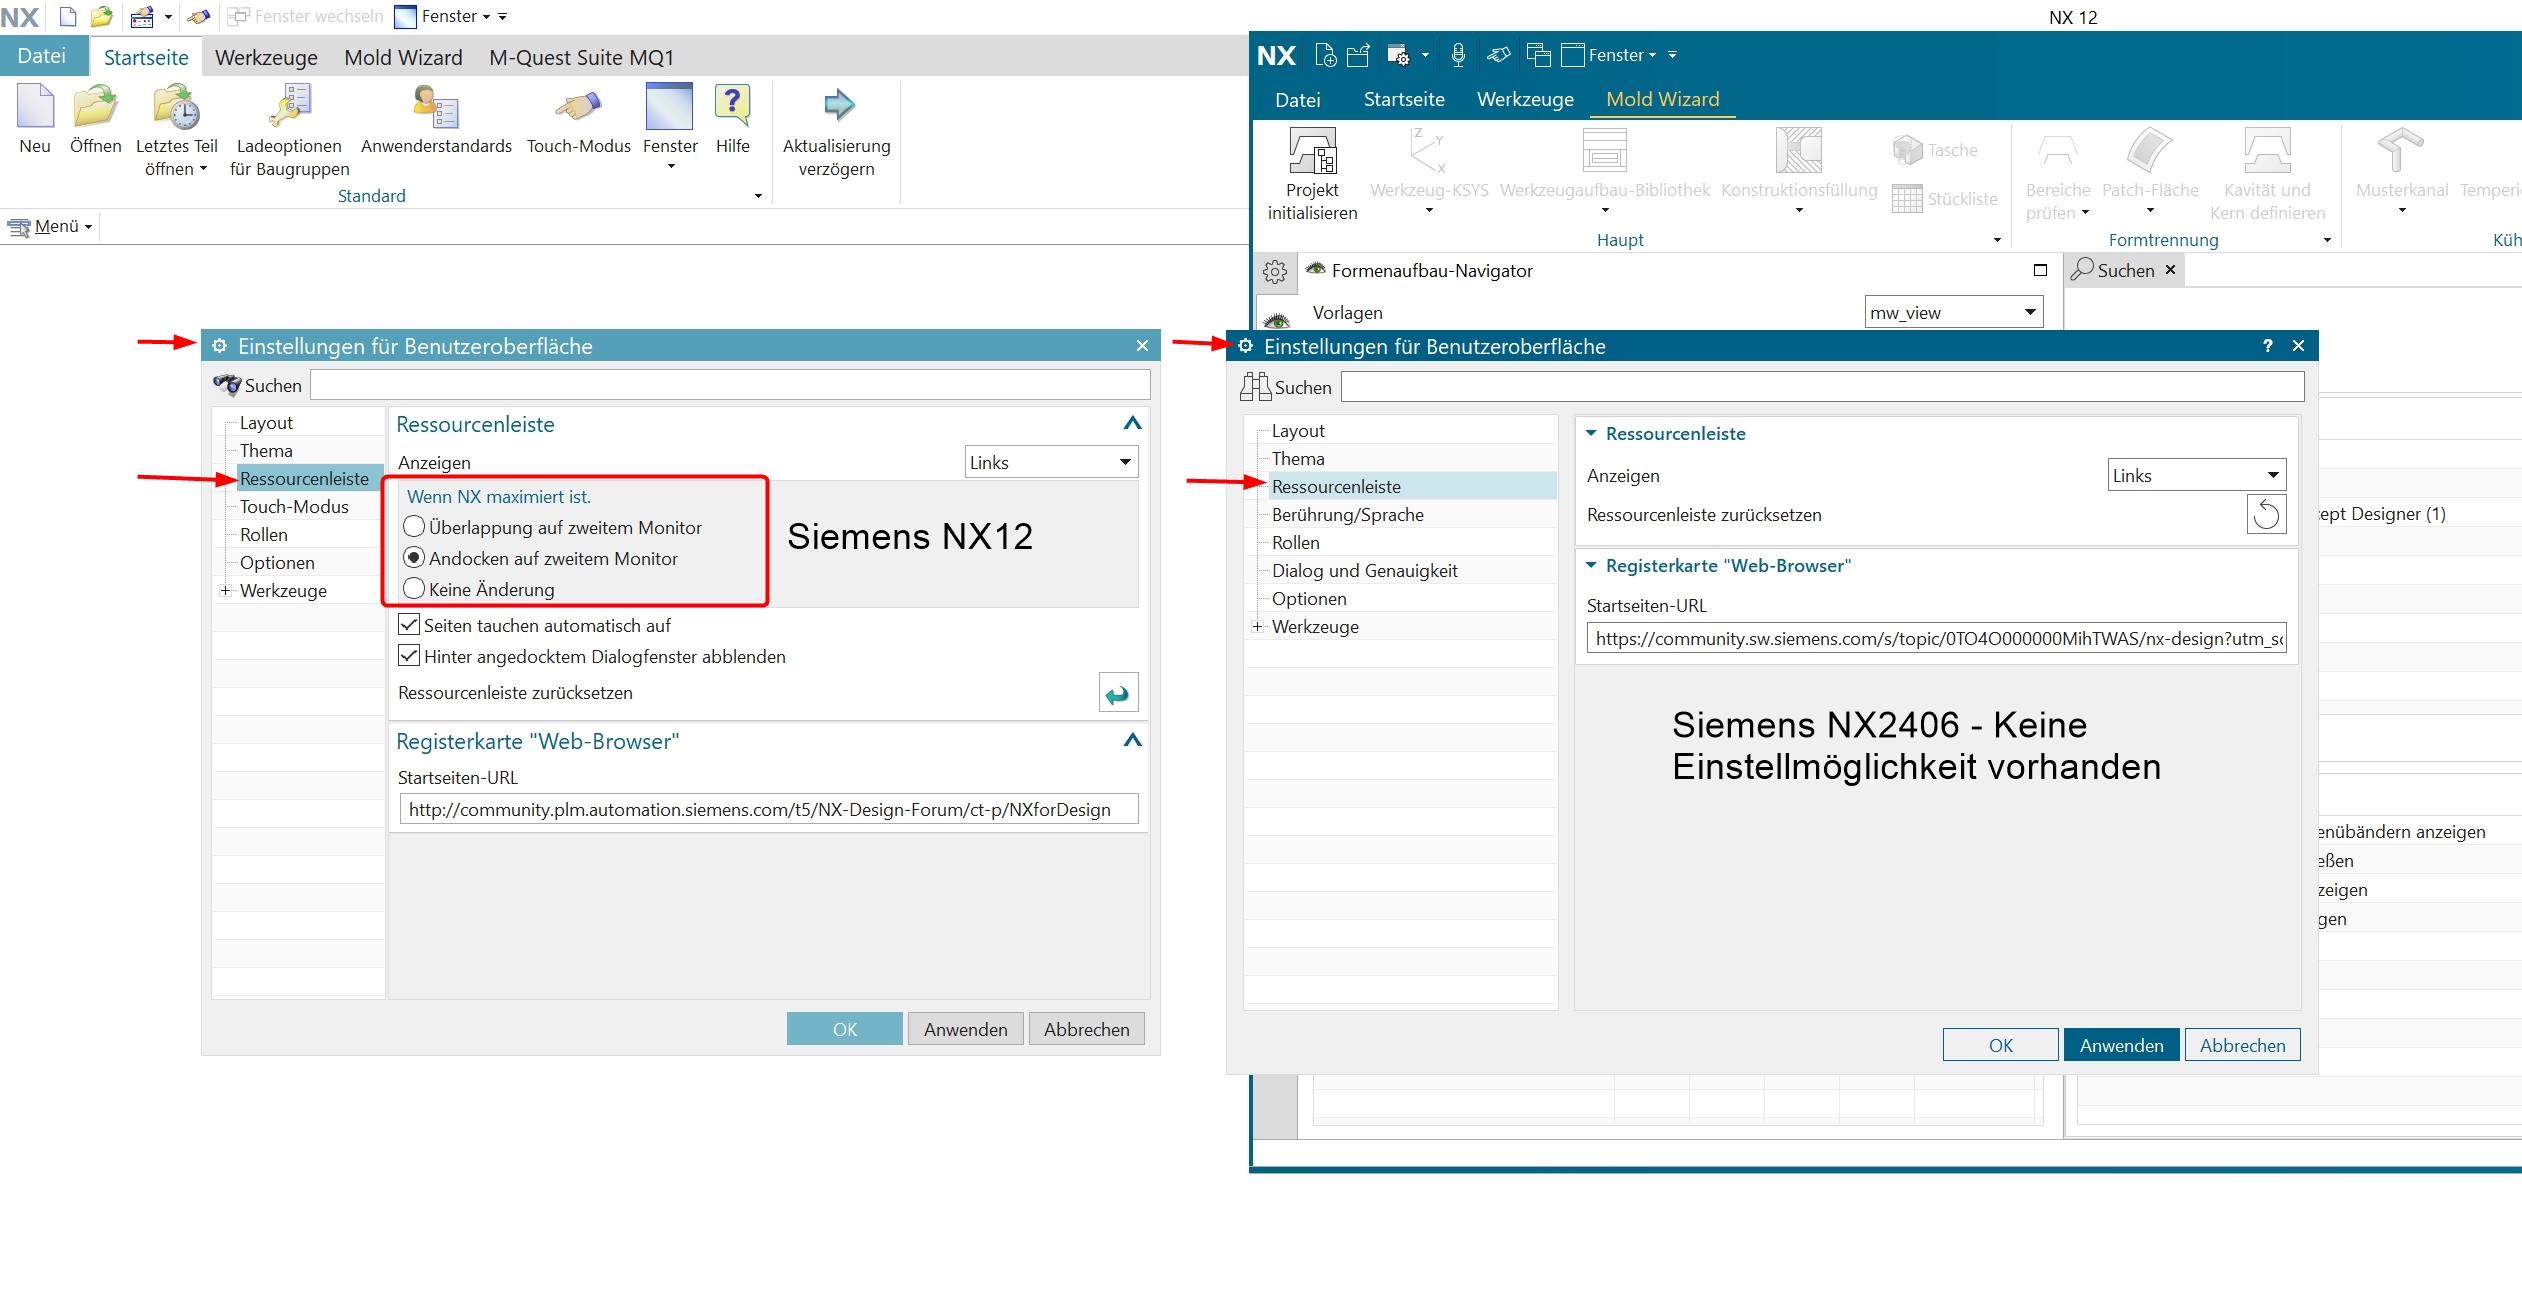
Task: Select Keine Änderung radio option
Action: (413, 589)
